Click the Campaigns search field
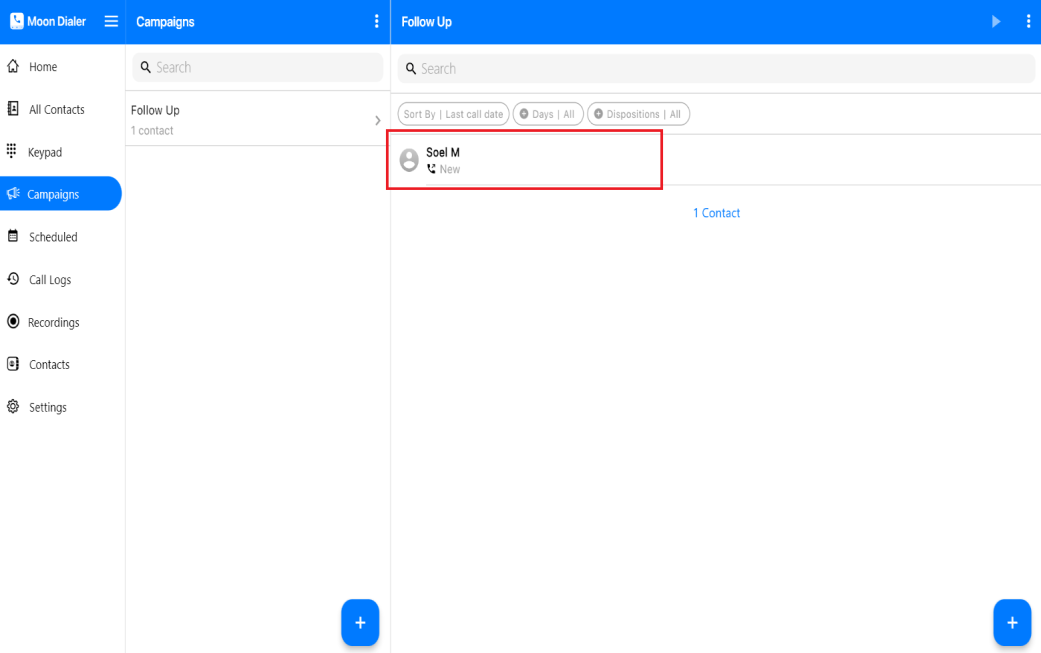The width and height of the screenshot is (1041, 653). [258, 67]
